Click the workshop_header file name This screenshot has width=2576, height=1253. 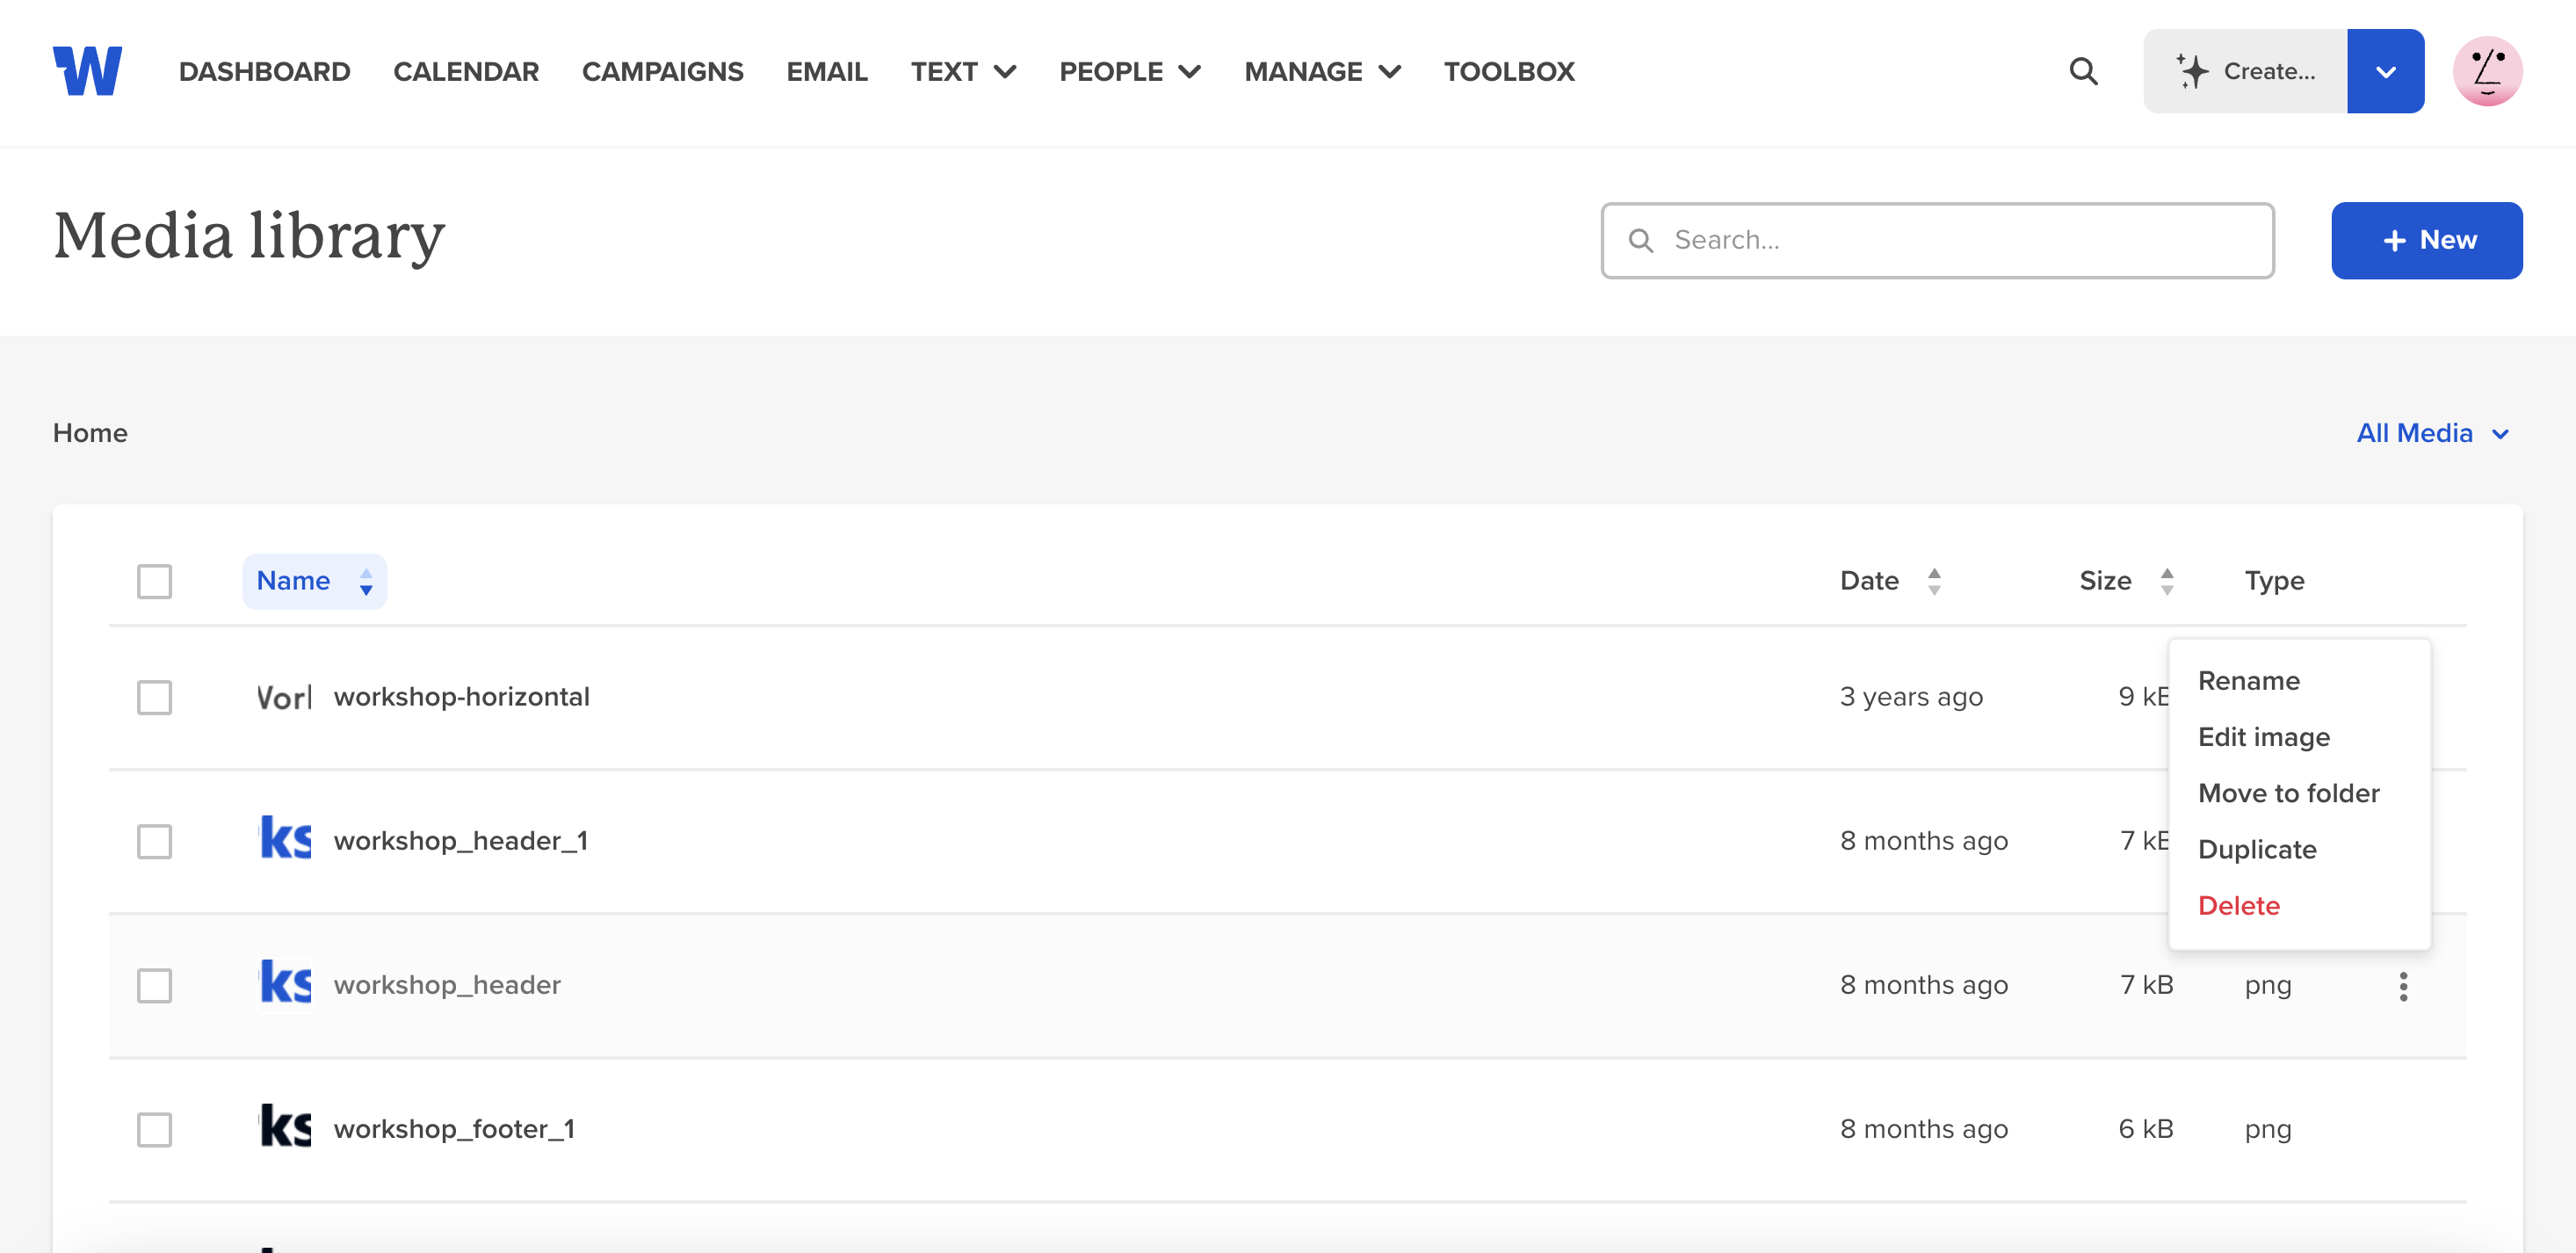pyautogui.click(x=447, y=985)
